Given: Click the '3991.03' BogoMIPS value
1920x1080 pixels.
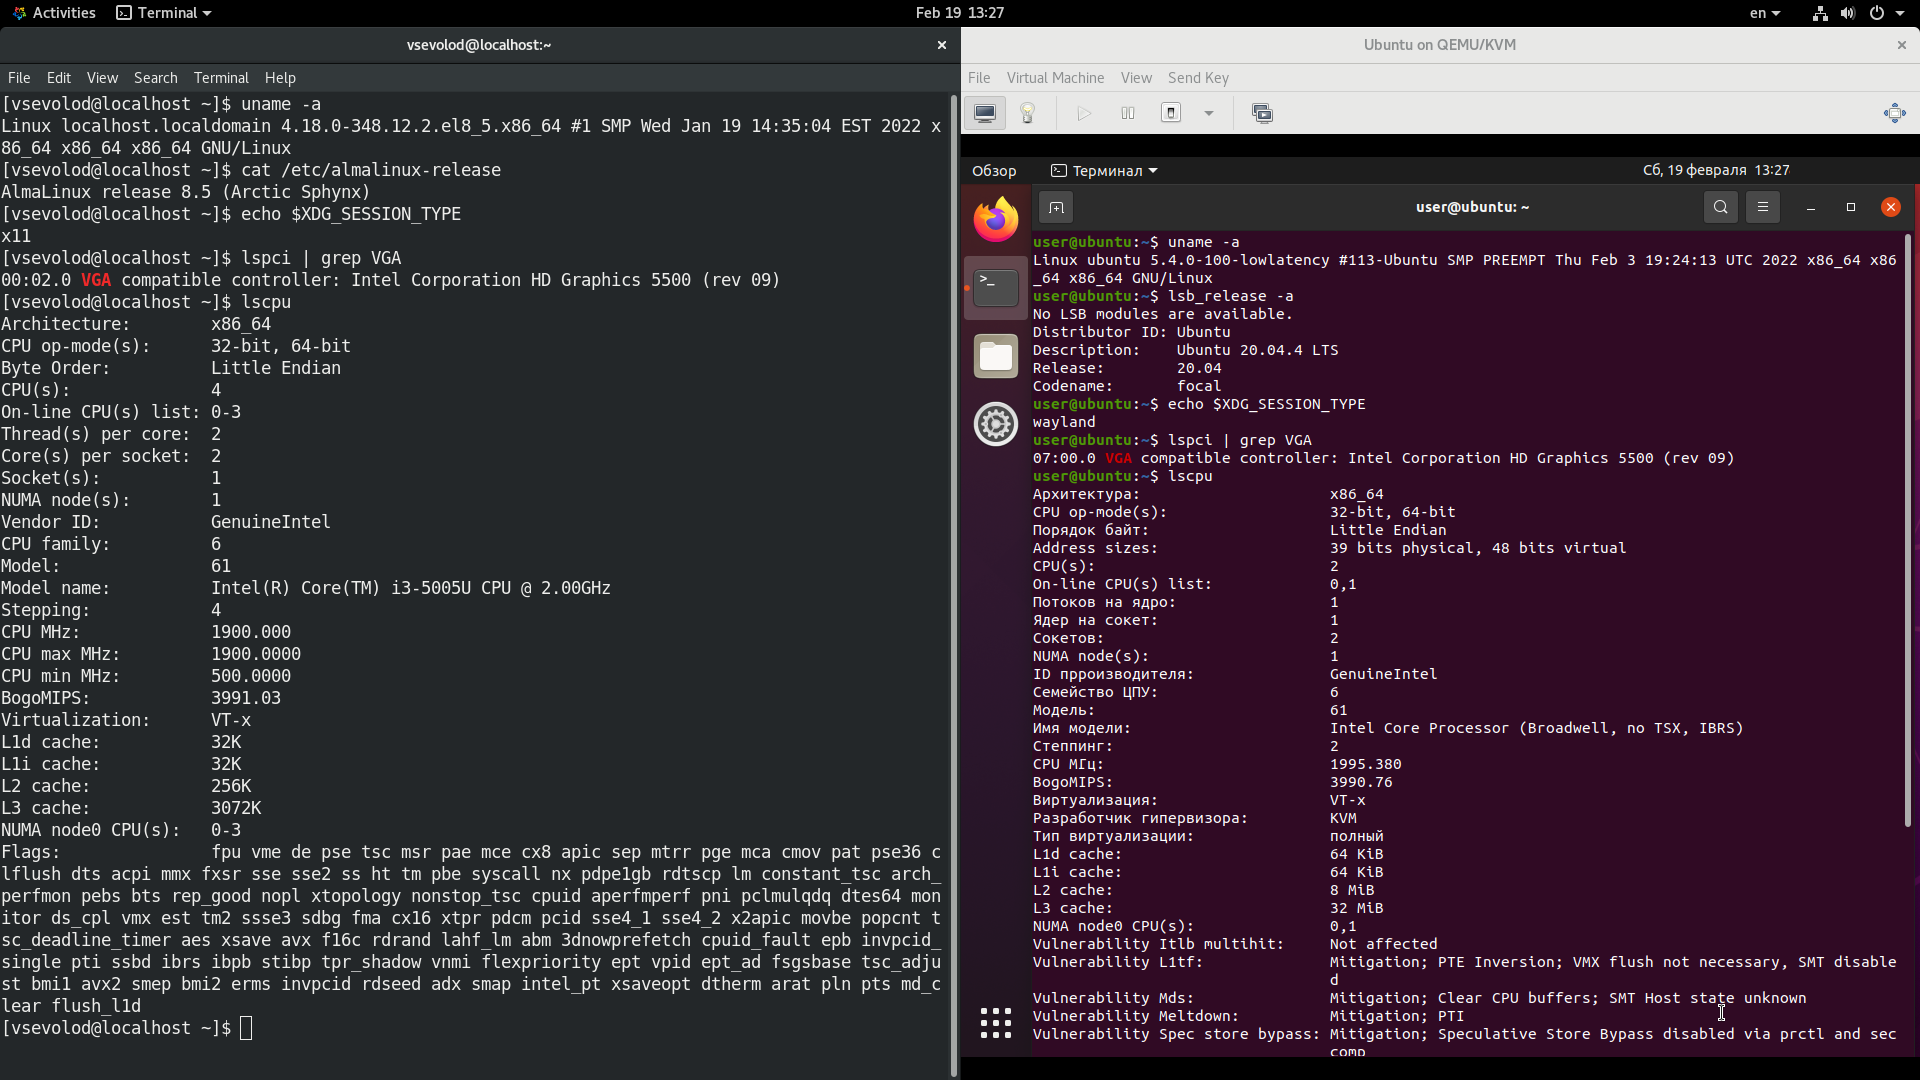Looking at the screenshot, I should click(x=245, y=698).
